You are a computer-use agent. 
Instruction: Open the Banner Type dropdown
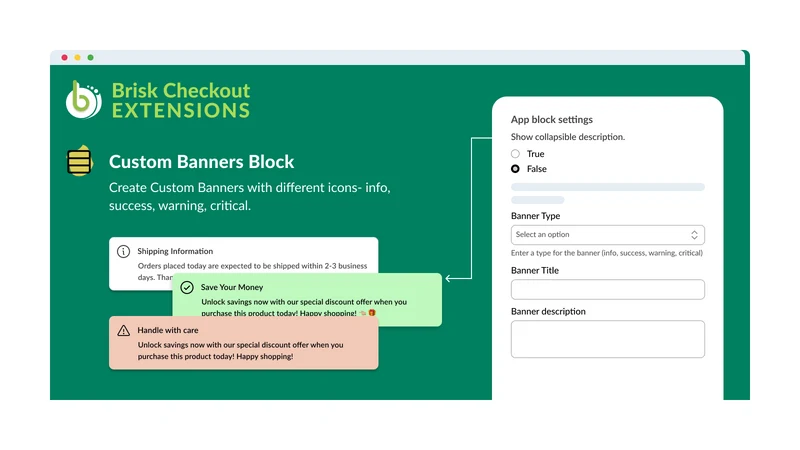(608, 235)
